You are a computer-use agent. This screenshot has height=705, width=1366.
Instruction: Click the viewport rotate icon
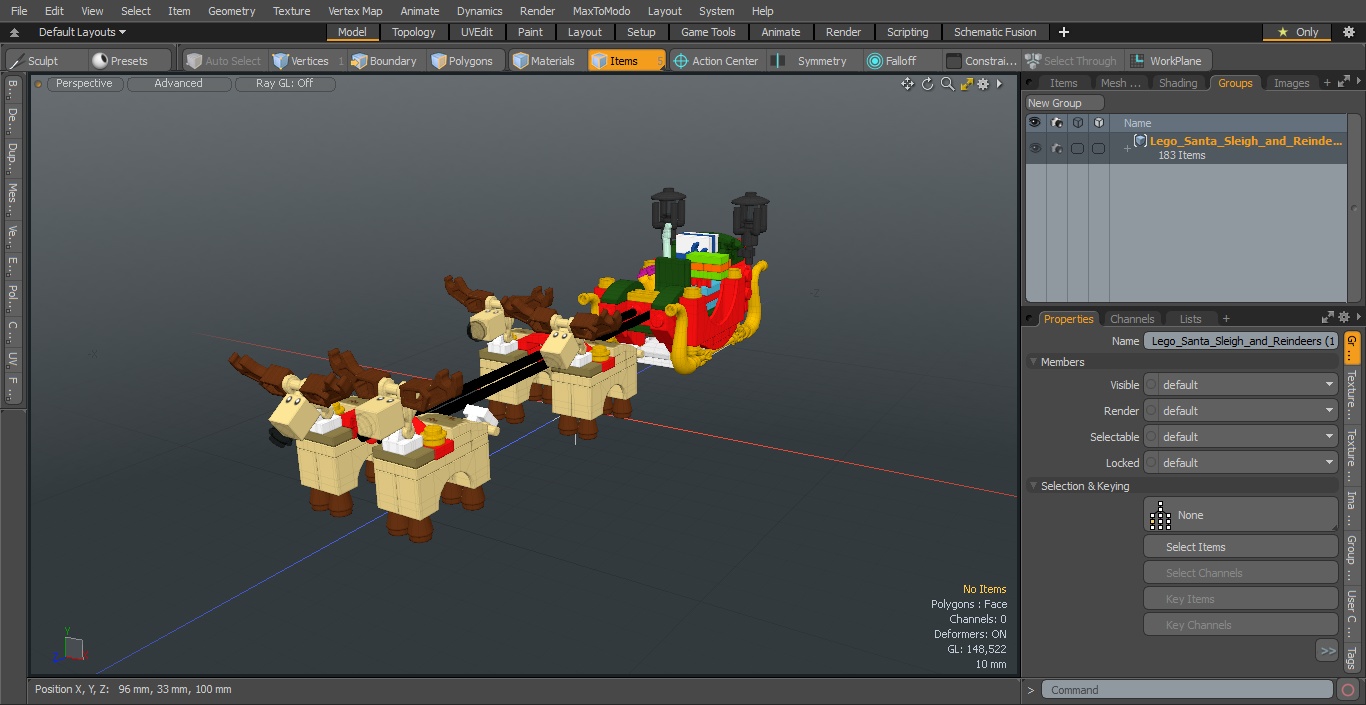tap(927, 84)
